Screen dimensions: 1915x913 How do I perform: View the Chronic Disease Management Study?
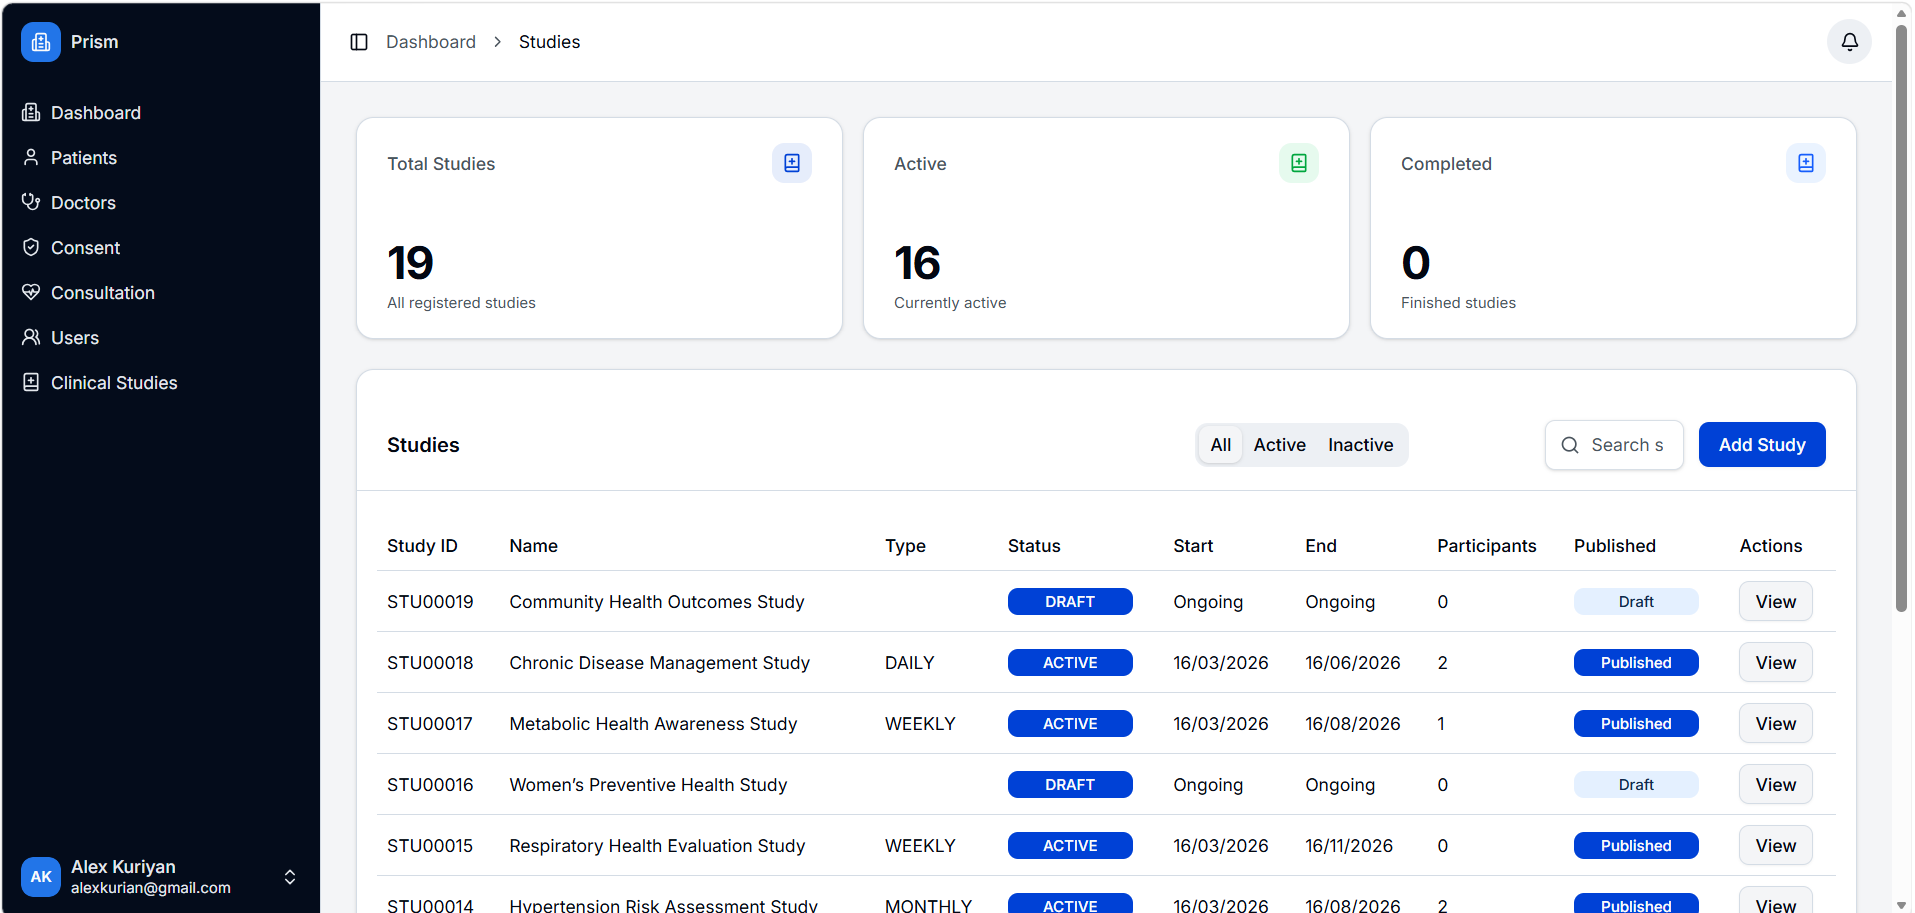(1775, 662)
